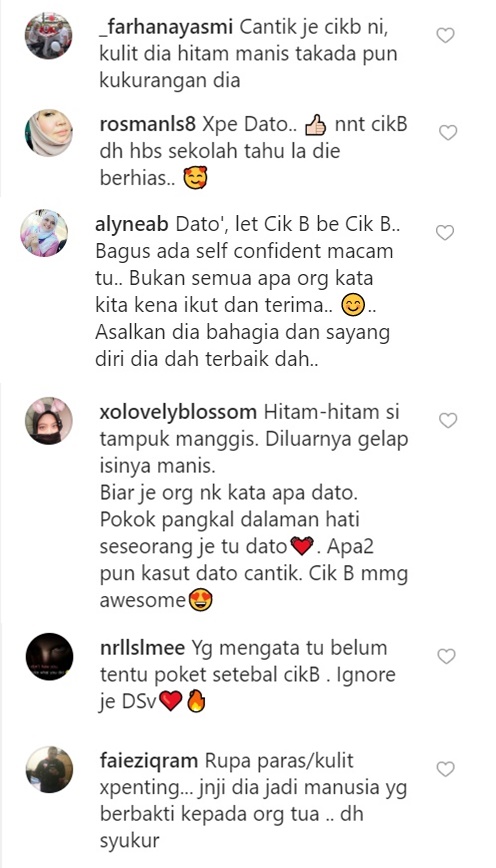Tap heart beside alyneab's comment
Image resolution: width=496 pixels, height=868 pixels.
pos(445,233)
